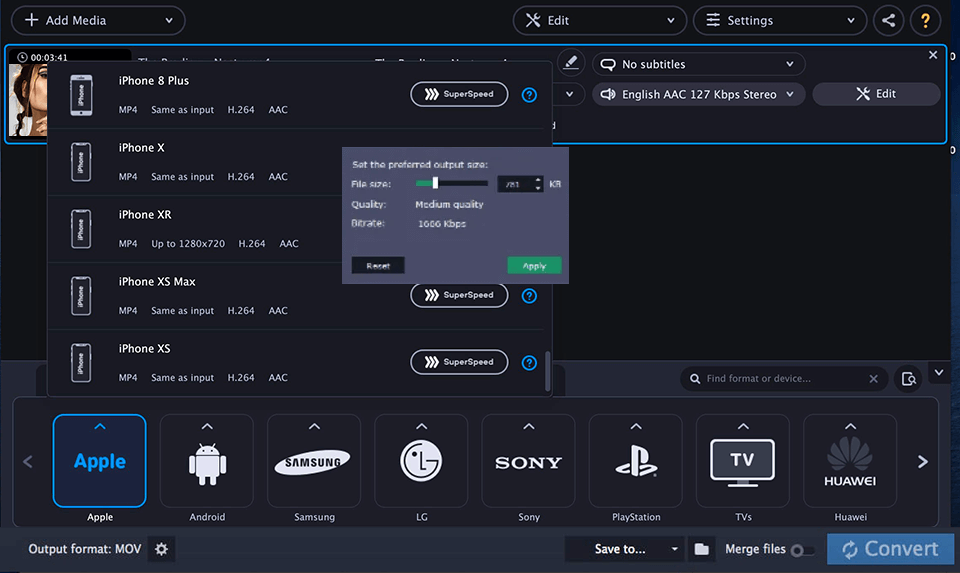Decrease file size with stepper down arrow
Image resolution: width=960 pixels, height=573 pixels.
click(x=538, y=188)
